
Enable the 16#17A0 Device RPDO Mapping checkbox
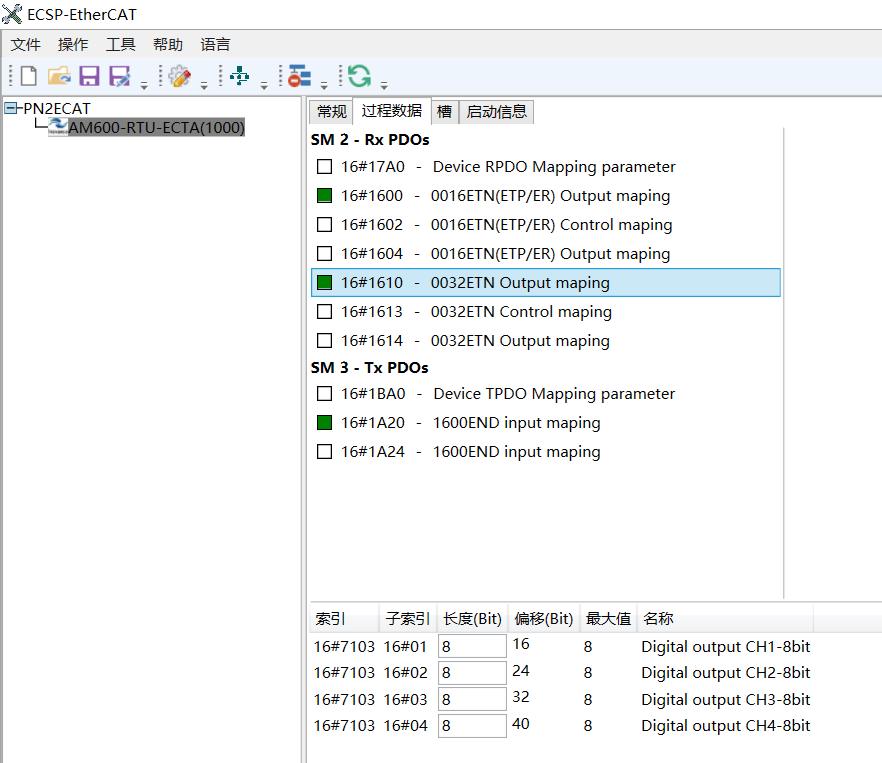pos(323,166)
